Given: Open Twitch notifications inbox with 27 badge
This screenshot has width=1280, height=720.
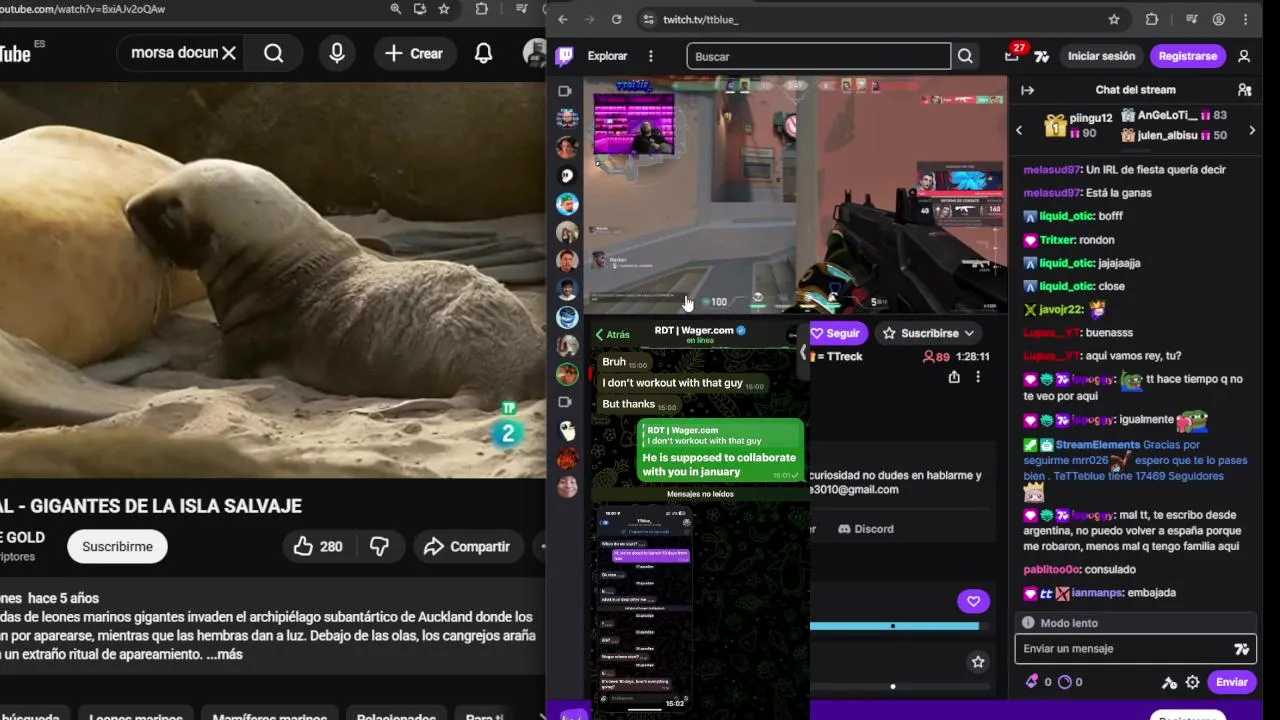Looking at the screenshot, I should pos(1012,56).
